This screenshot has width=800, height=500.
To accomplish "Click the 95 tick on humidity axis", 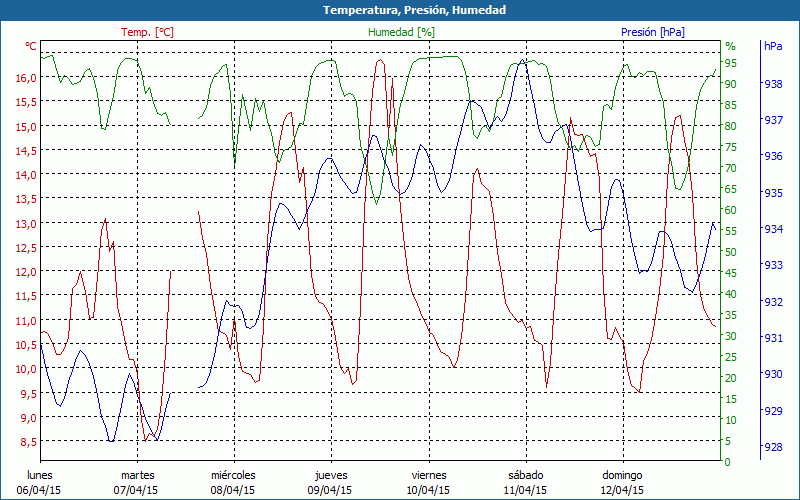I will (x=731, y=63).
